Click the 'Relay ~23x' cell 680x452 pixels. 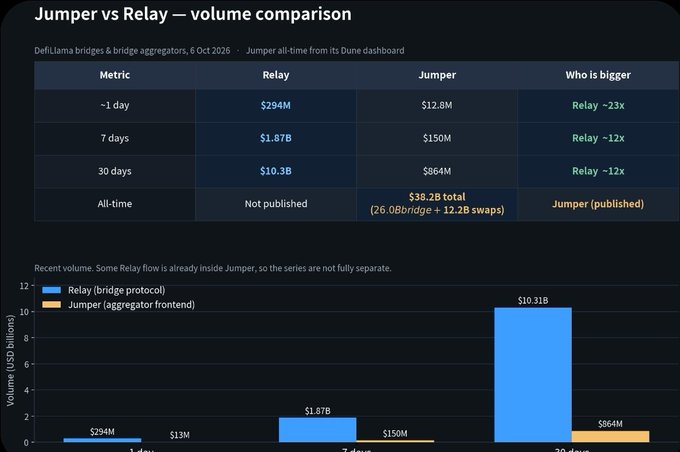pyautogui.click(x=598, y=105)
